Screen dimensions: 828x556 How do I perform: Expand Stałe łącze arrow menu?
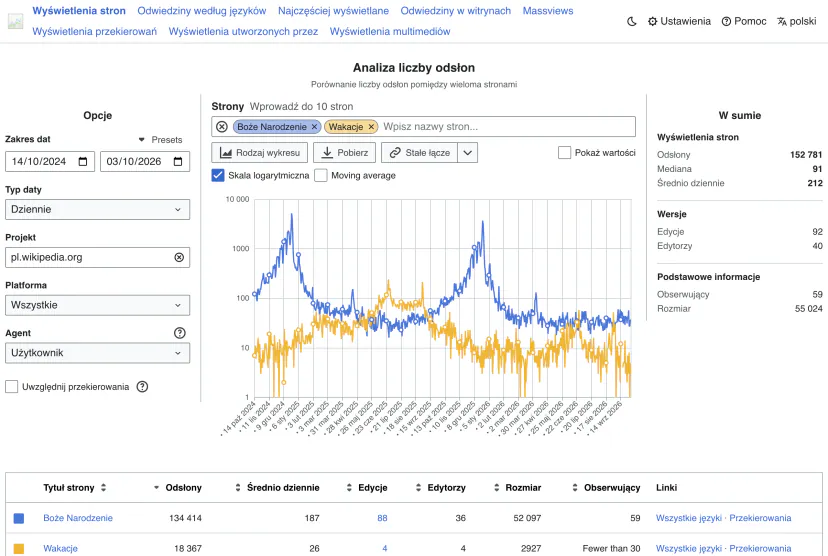click(467, 153)
